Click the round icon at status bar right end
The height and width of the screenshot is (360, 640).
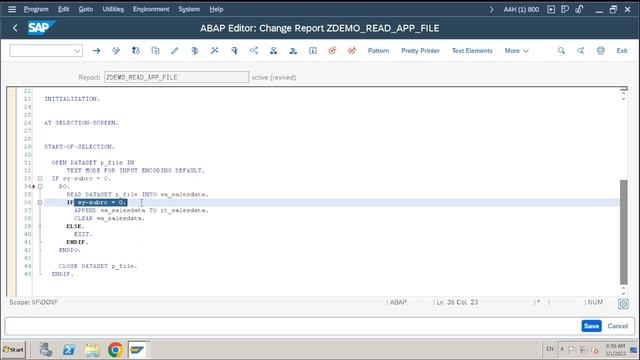pos(623,304)
